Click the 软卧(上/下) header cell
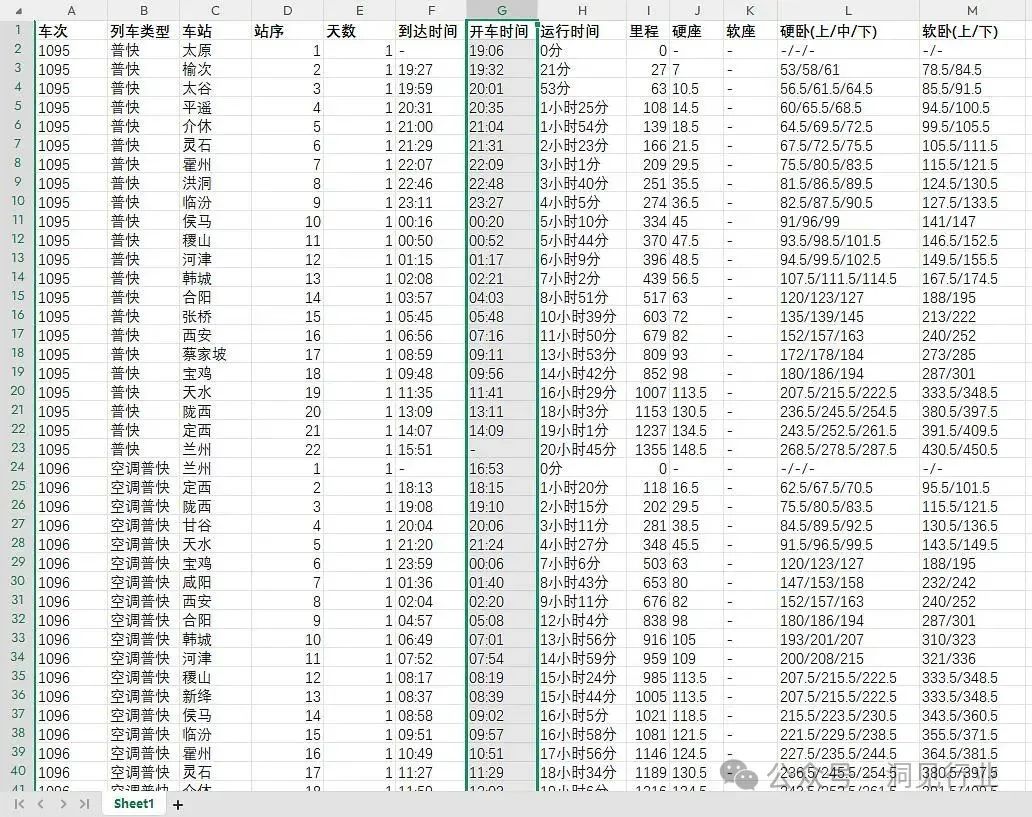The width and height of the screenshot is (1032, 817). pos(973,32)
